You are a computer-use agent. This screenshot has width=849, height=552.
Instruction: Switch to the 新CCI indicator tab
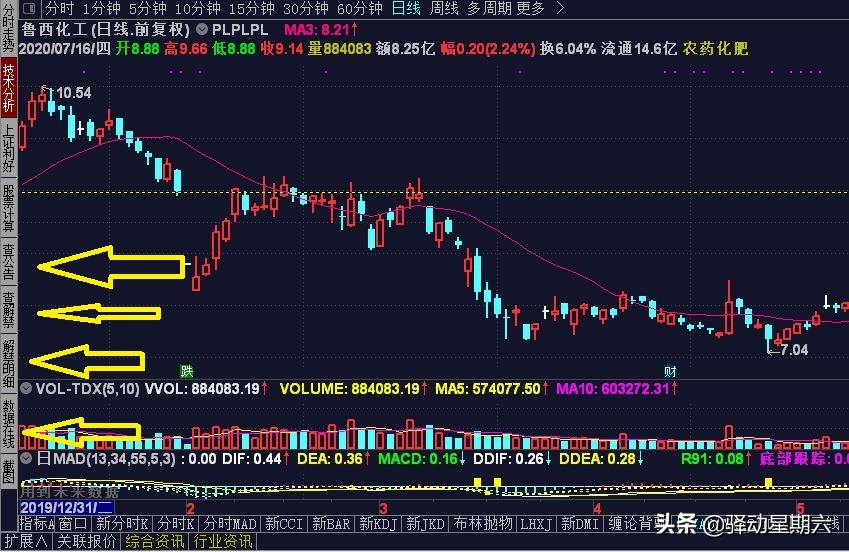[x=284, y=524]
